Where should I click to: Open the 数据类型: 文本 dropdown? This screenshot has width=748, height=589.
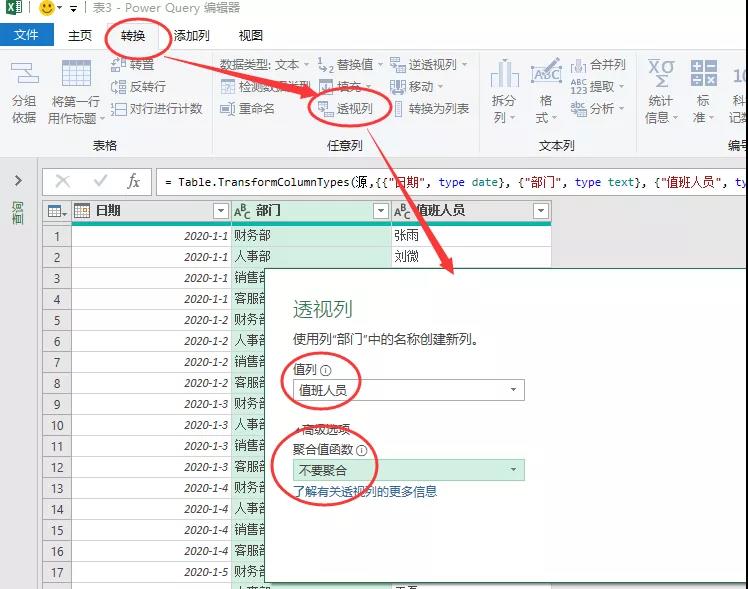coord(264,64)
